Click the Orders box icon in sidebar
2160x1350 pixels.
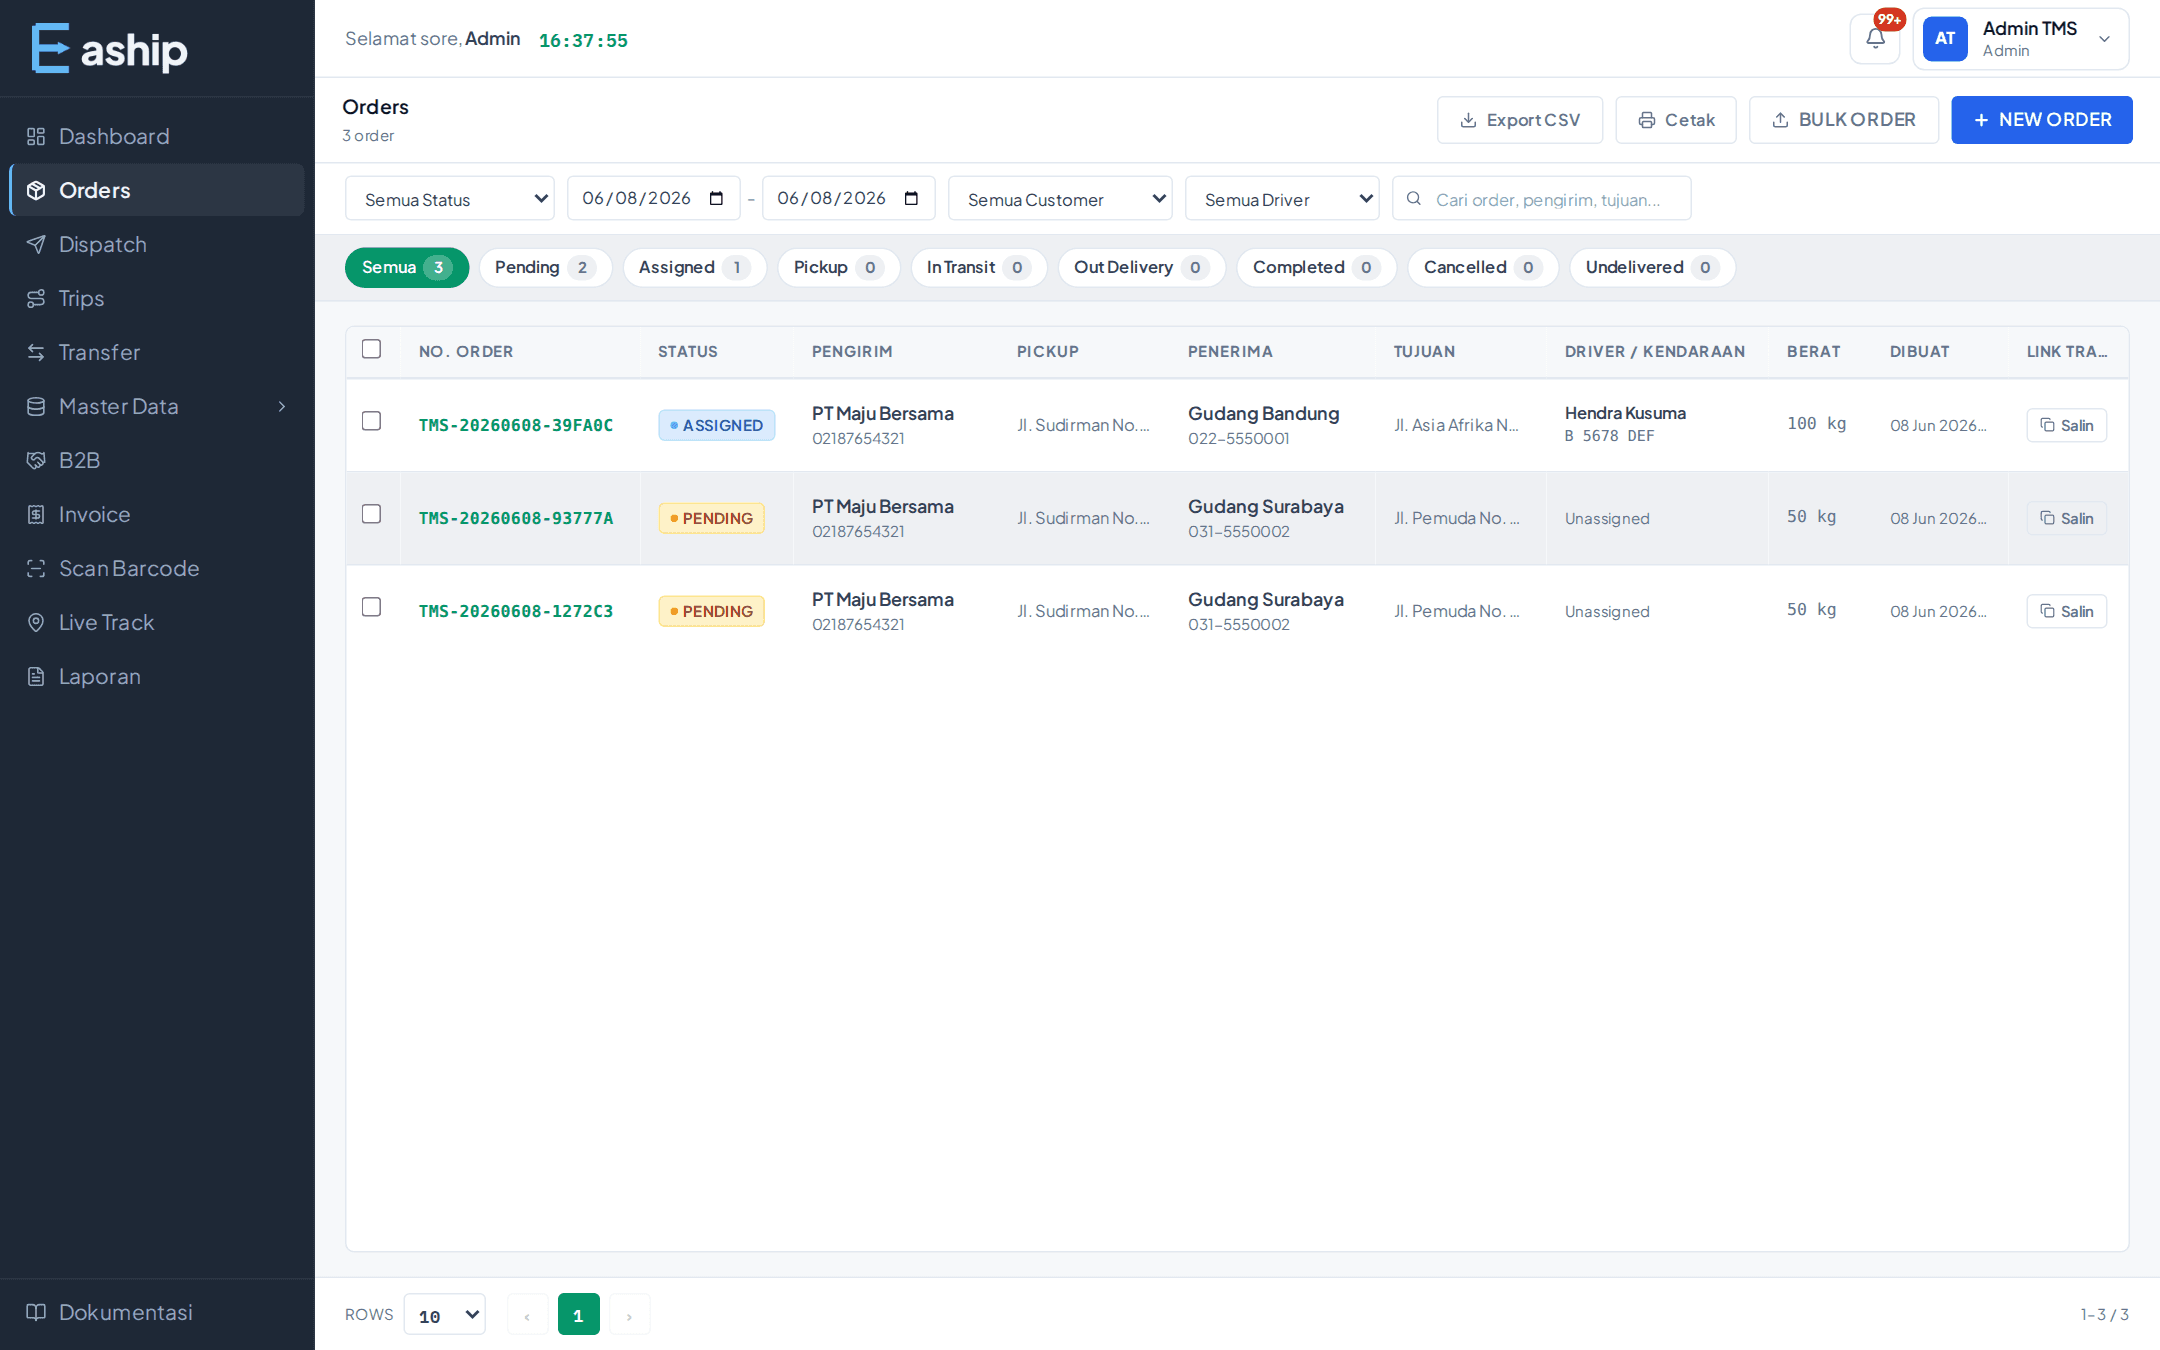click(36, 190)
